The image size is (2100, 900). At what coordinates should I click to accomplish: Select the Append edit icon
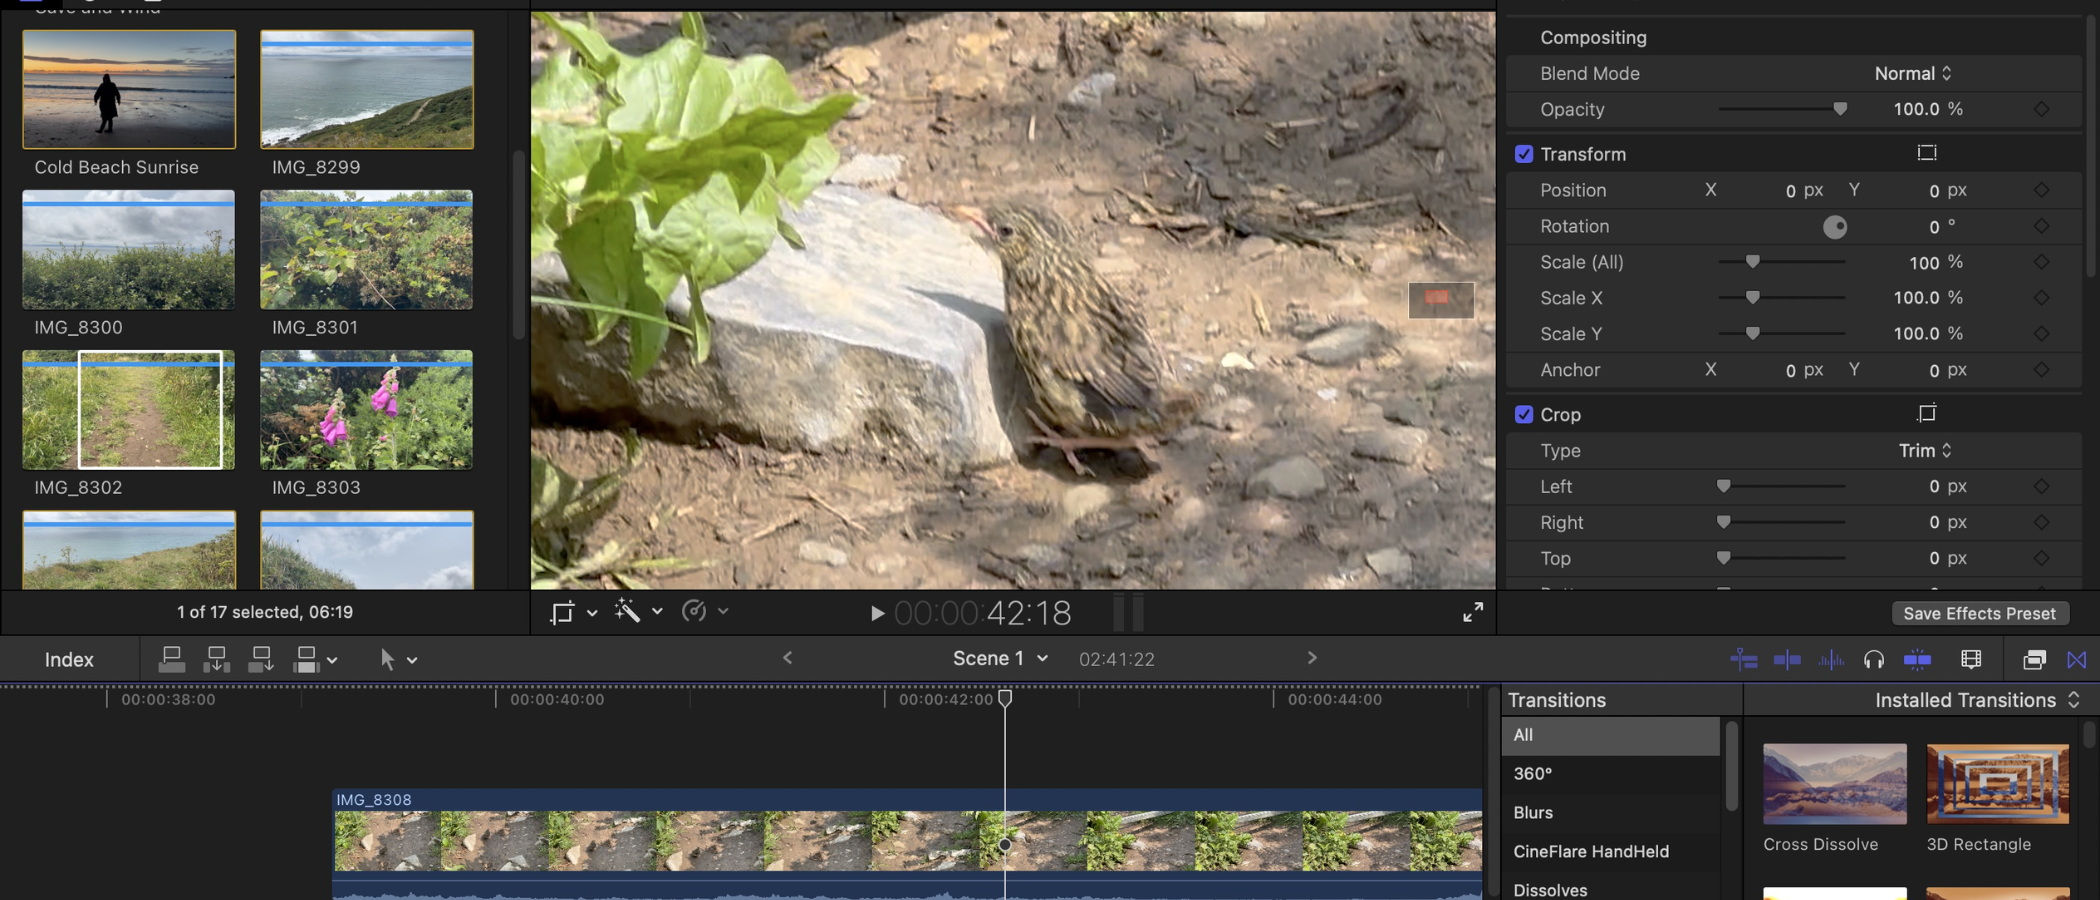tap(262, 659)
